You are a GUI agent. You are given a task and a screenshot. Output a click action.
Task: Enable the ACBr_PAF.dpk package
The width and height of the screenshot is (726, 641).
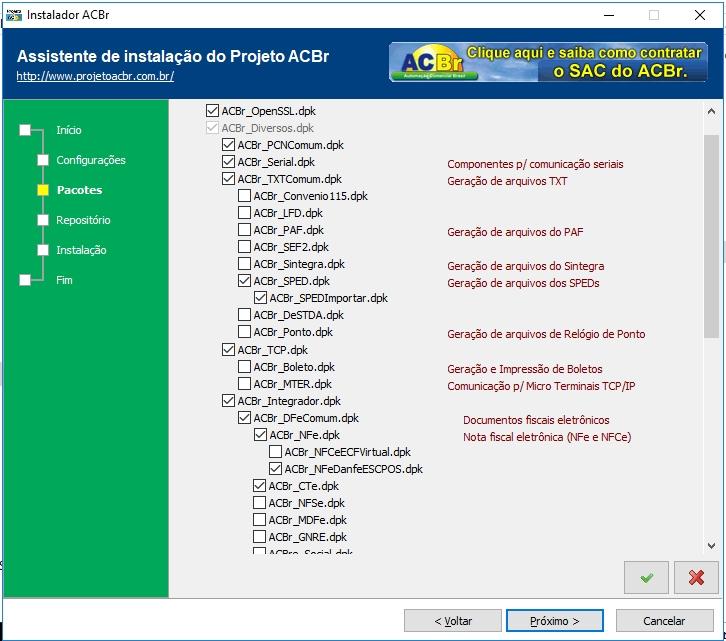(244, 230)
